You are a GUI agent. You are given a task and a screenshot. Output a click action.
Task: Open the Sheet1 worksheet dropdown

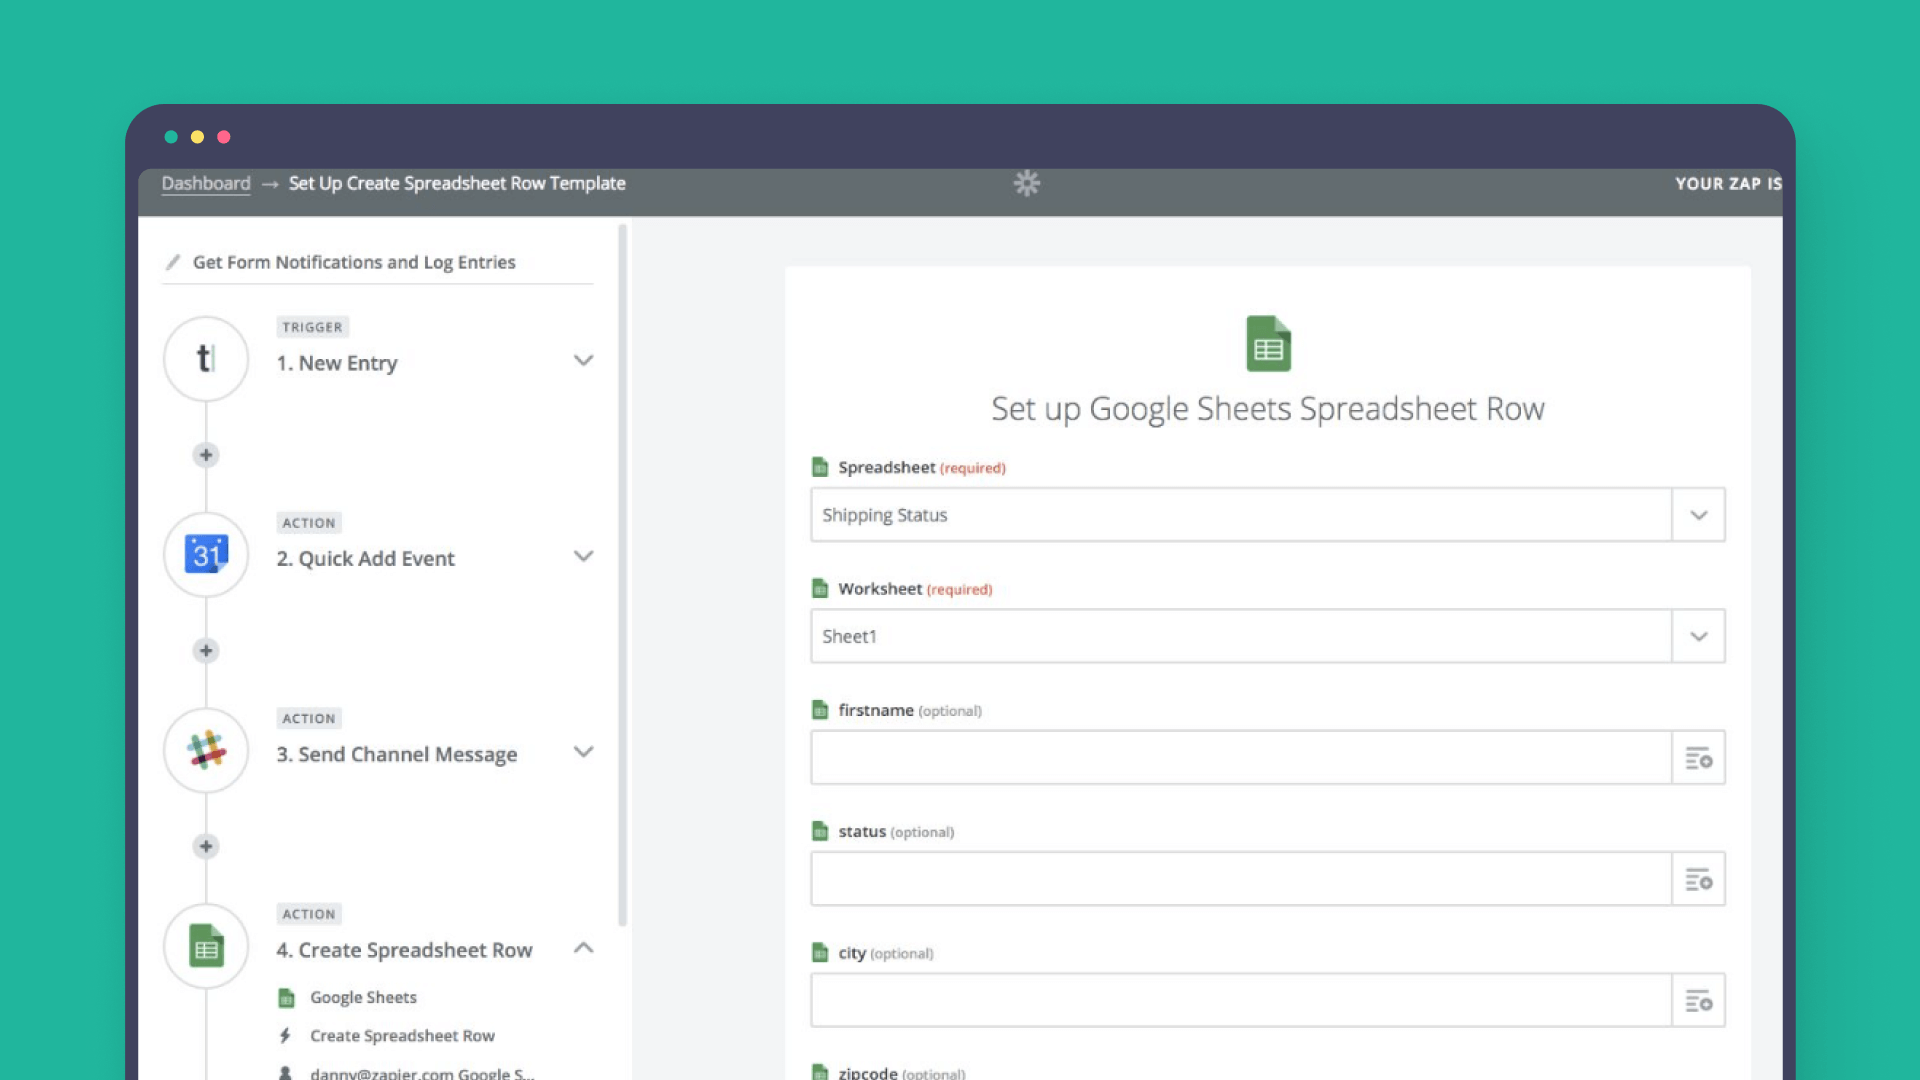click(1698, 636)
